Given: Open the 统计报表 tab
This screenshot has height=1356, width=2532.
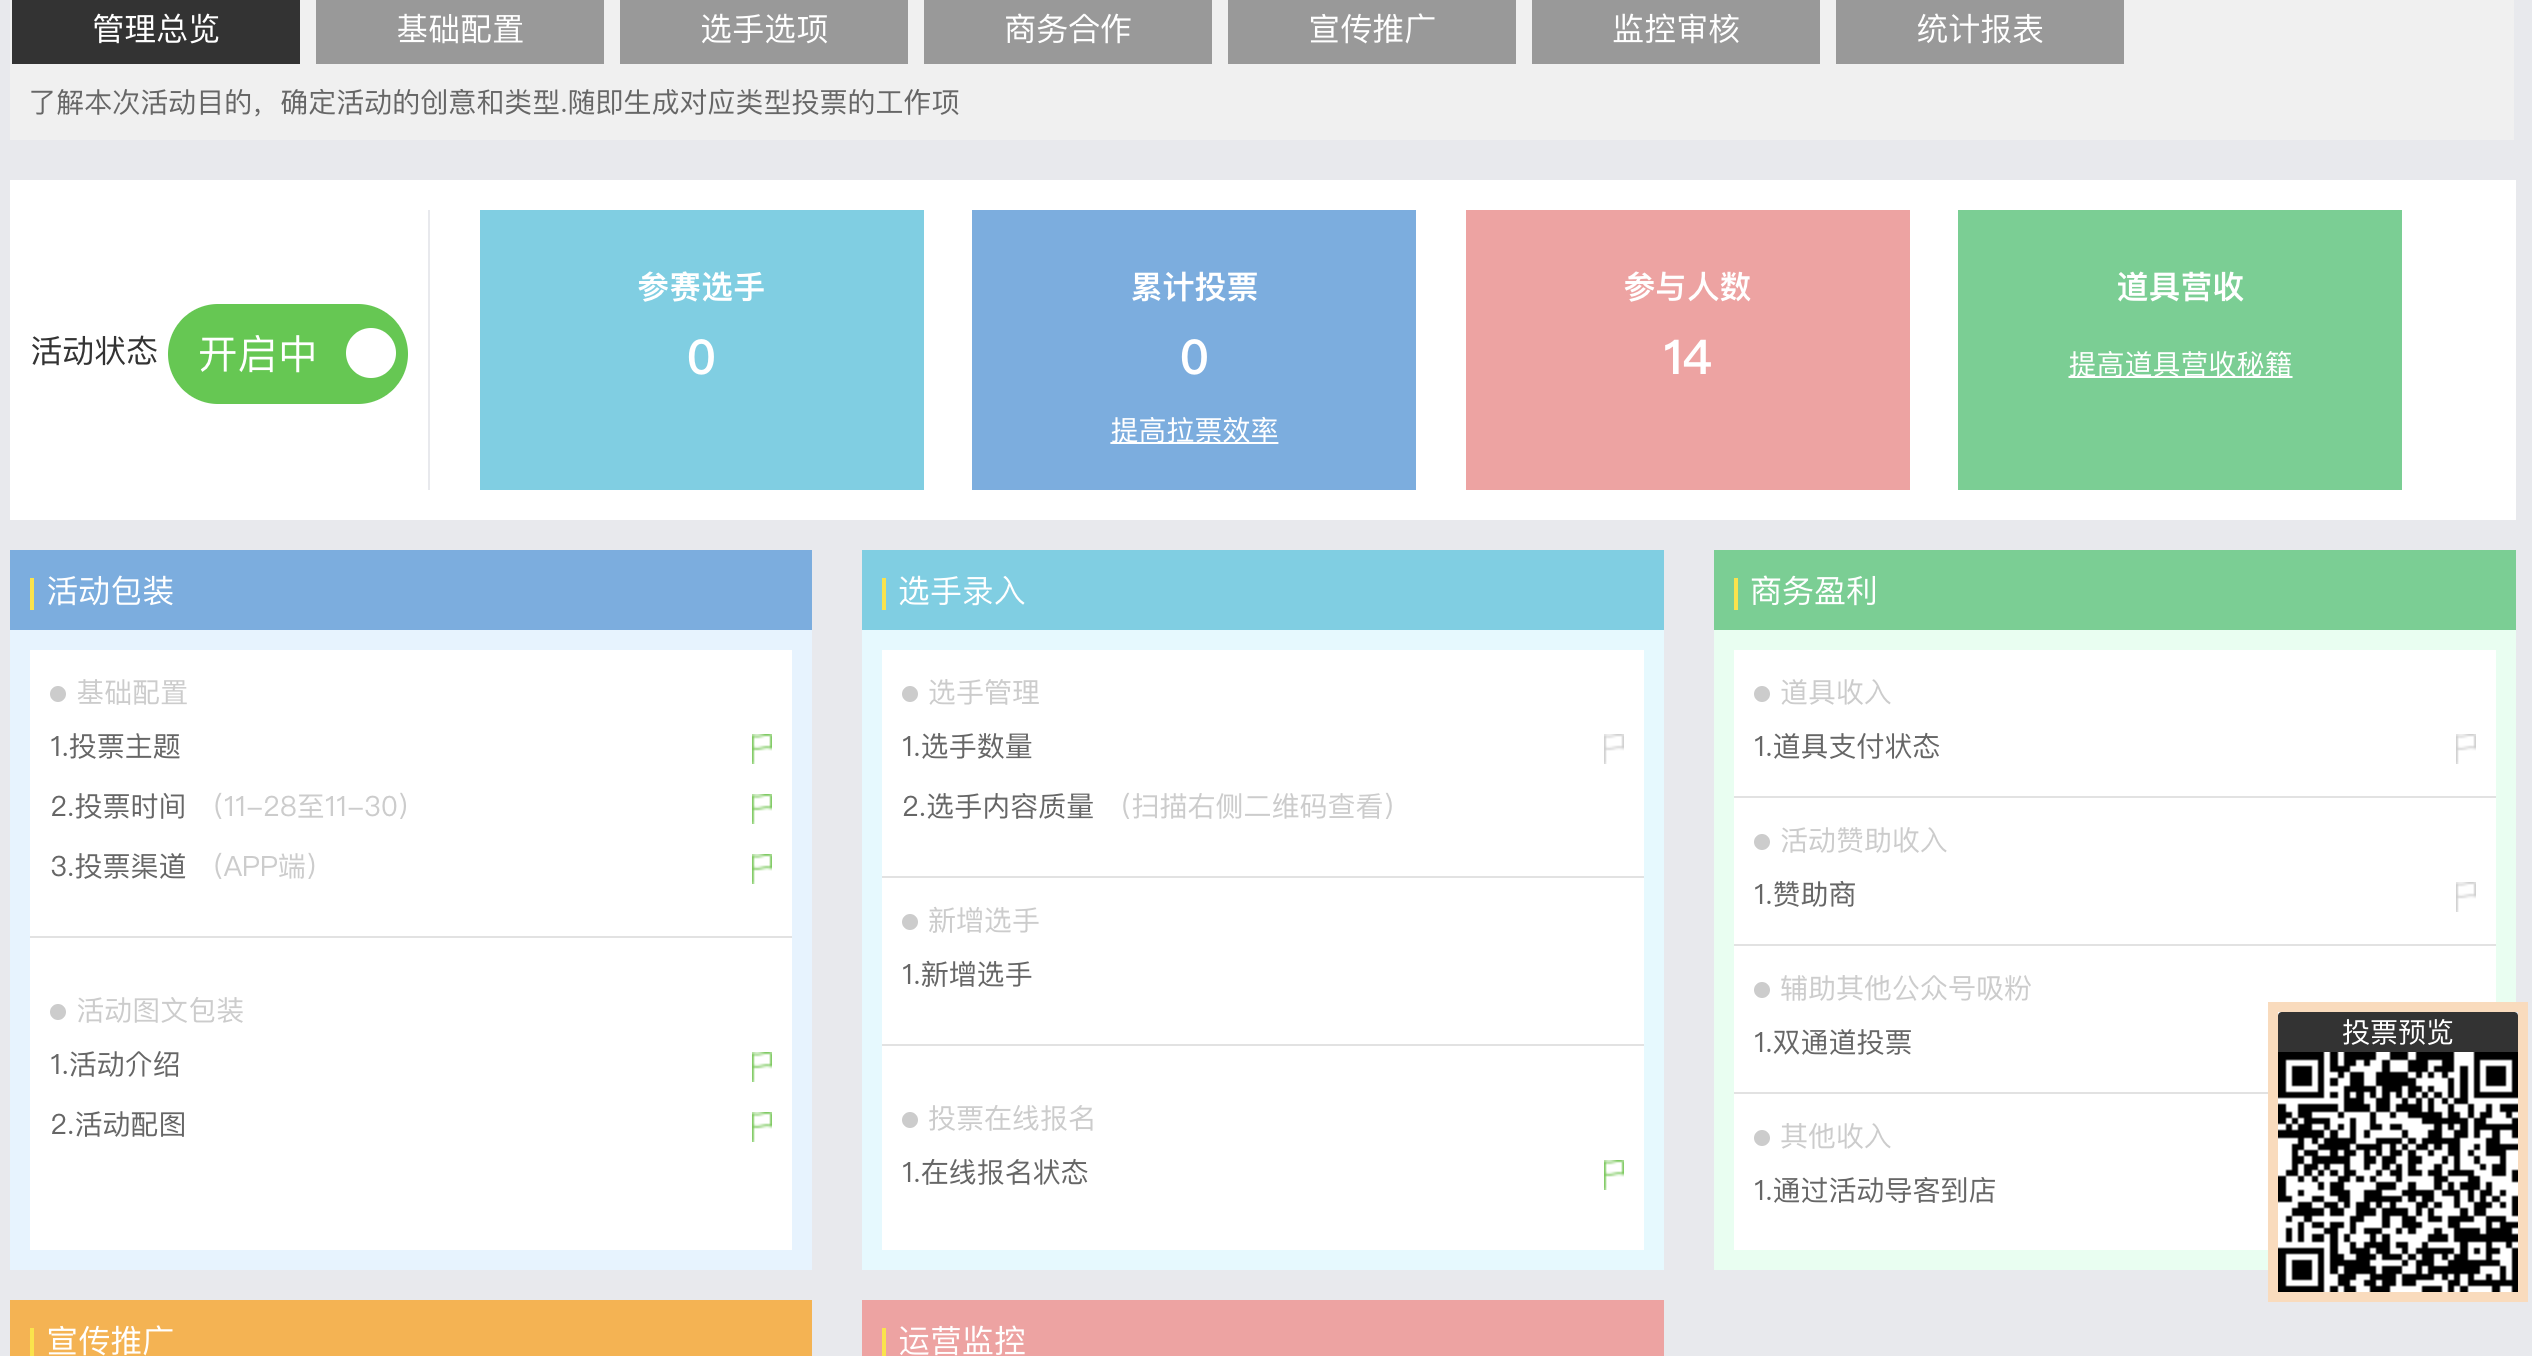Looking at the screenshot, I should tap(1979, 30).
